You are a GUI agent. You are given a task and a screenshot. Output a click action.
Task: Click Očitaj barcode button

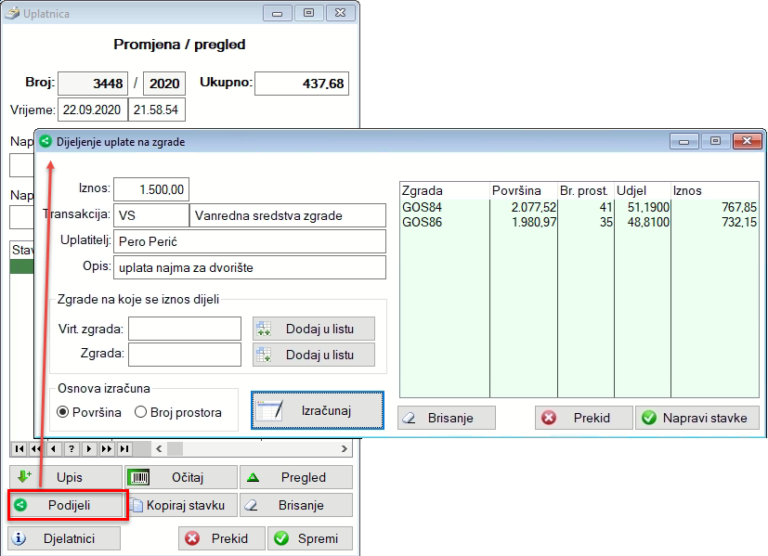181,477
